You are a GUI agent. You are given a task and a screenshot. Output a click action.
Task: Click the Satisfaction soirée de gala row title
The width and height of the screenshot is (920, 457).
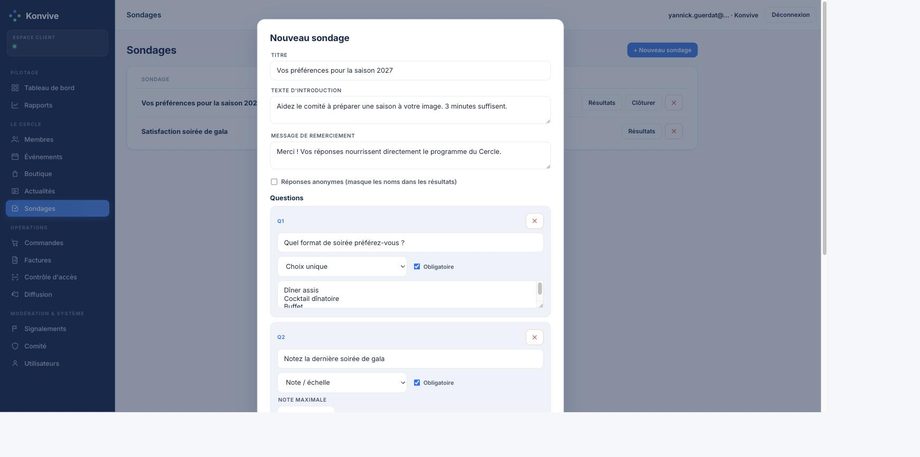tap(184, 131)
